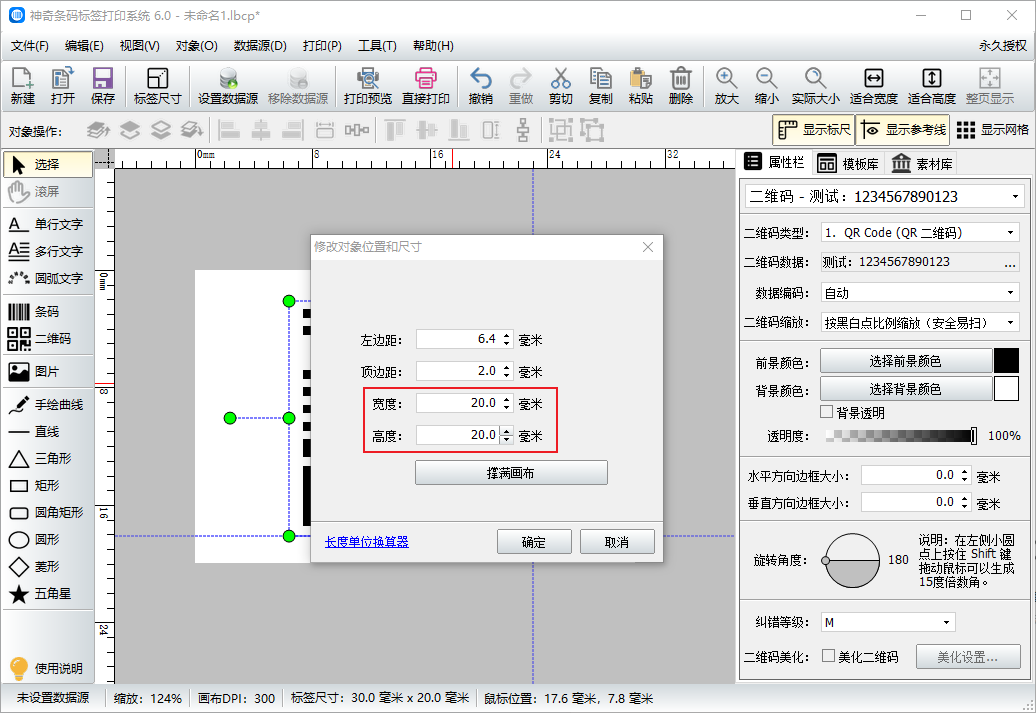The width and height of the screenshot is (1036, 713).
Task: Switch to the 素材库 tab
Action: [922, 163]
